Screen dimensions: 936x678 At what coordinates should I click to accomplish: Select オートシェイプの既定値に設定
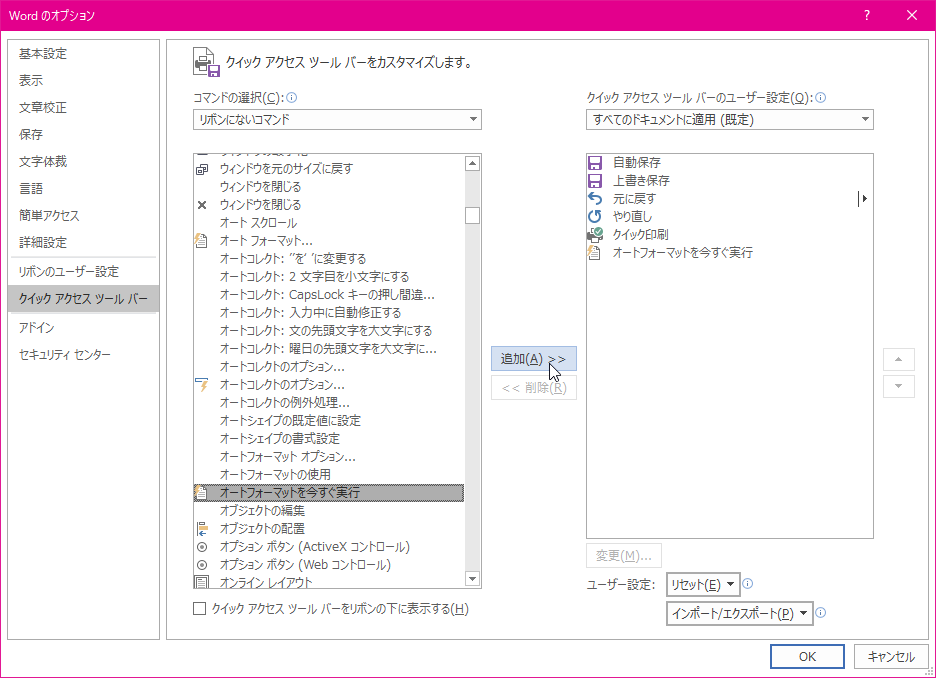329,421
